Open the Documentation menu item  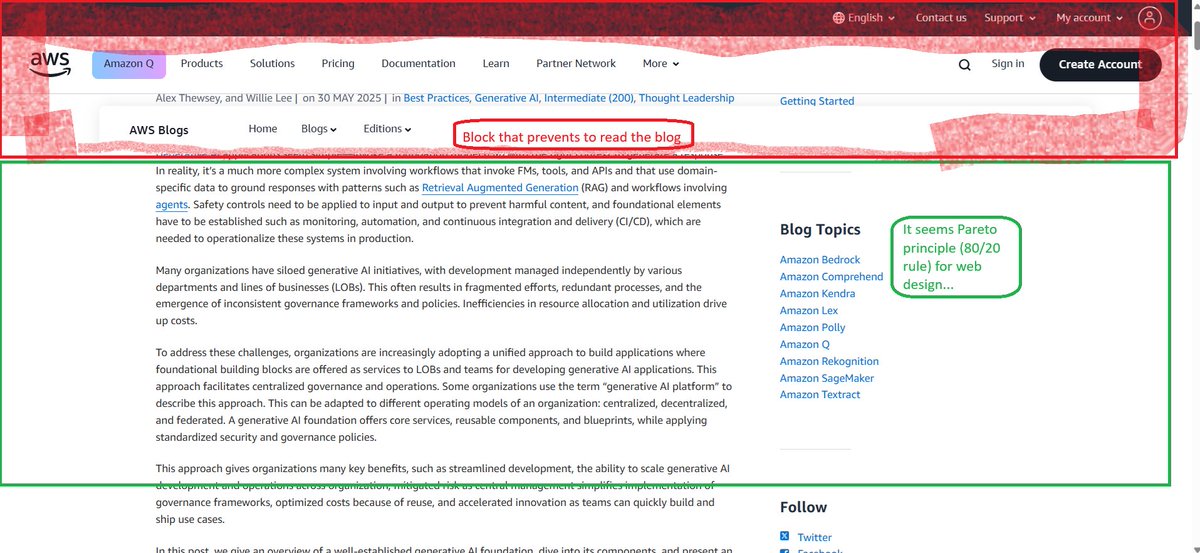click(418, 64)
